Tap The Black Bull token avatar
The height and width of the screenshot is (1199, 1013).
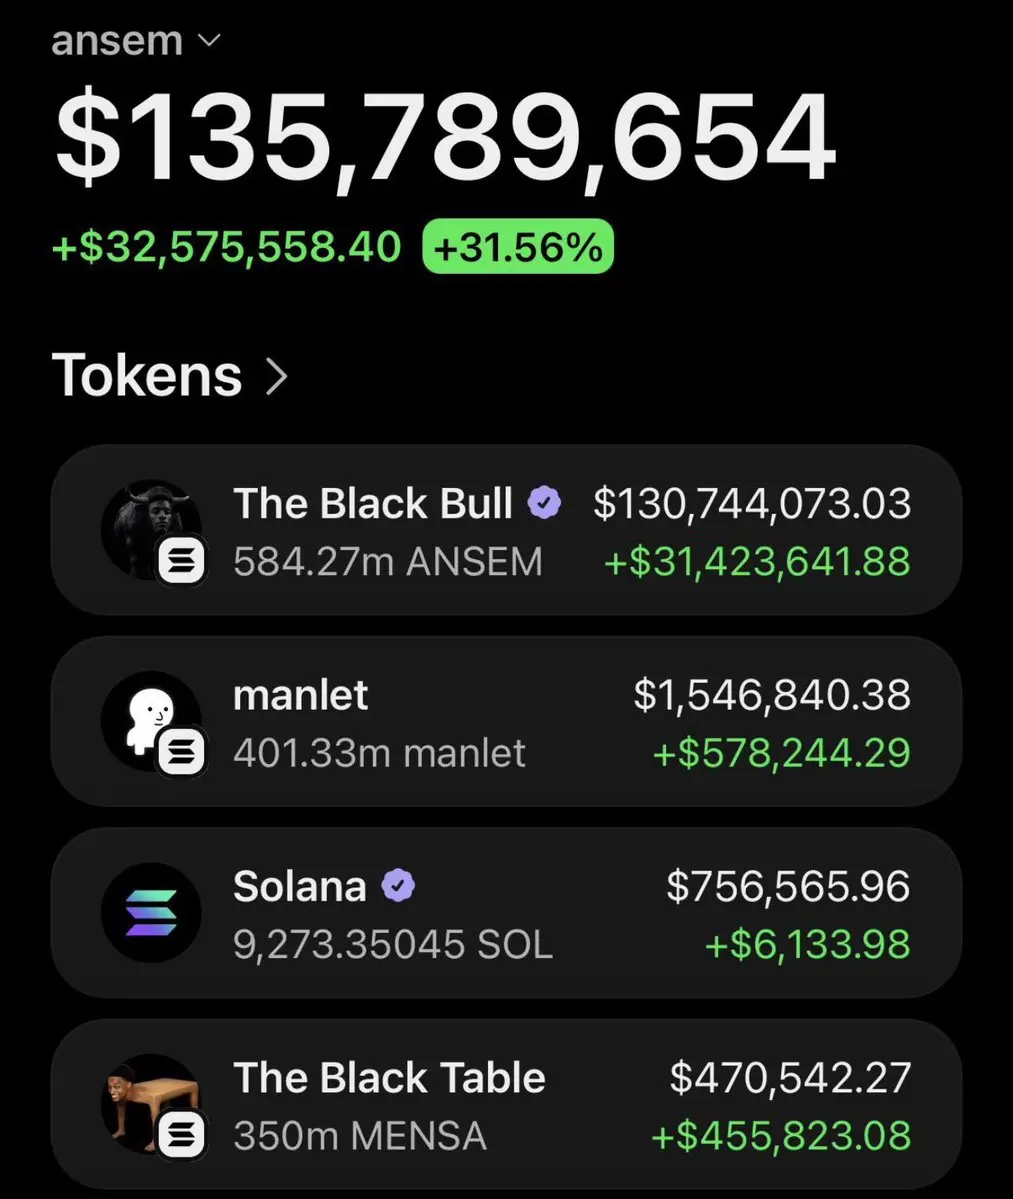(x=151, y=529)
